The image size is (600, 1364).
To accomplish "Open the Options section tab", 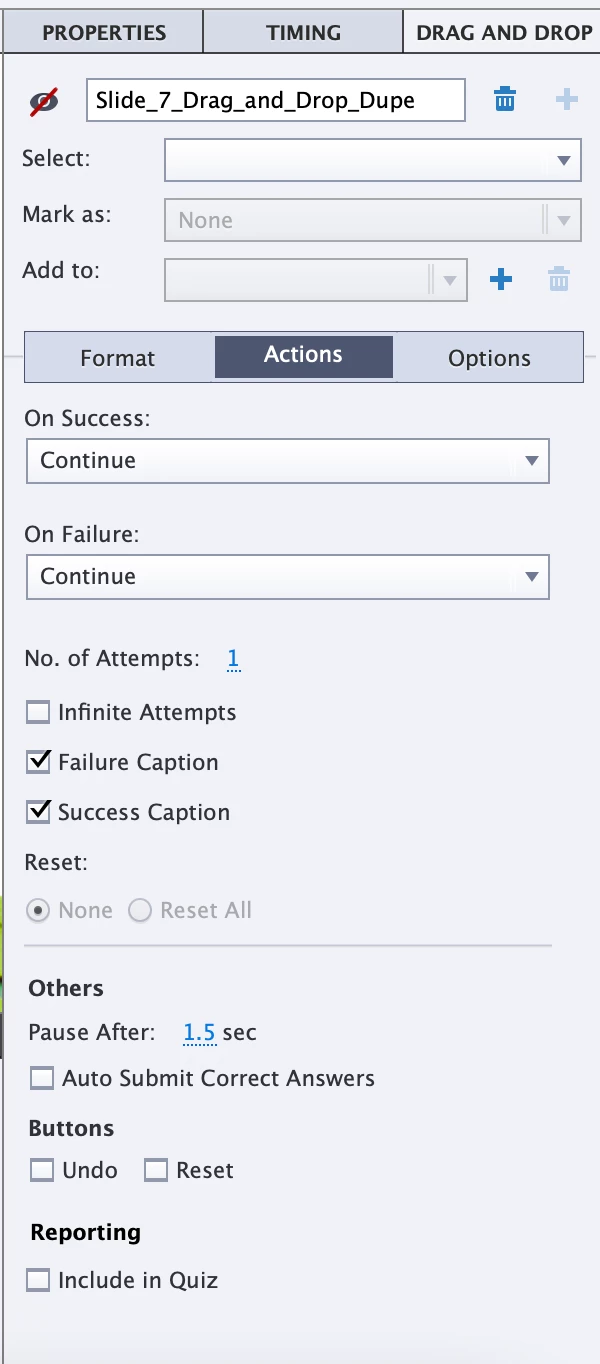I will point(489,358).
